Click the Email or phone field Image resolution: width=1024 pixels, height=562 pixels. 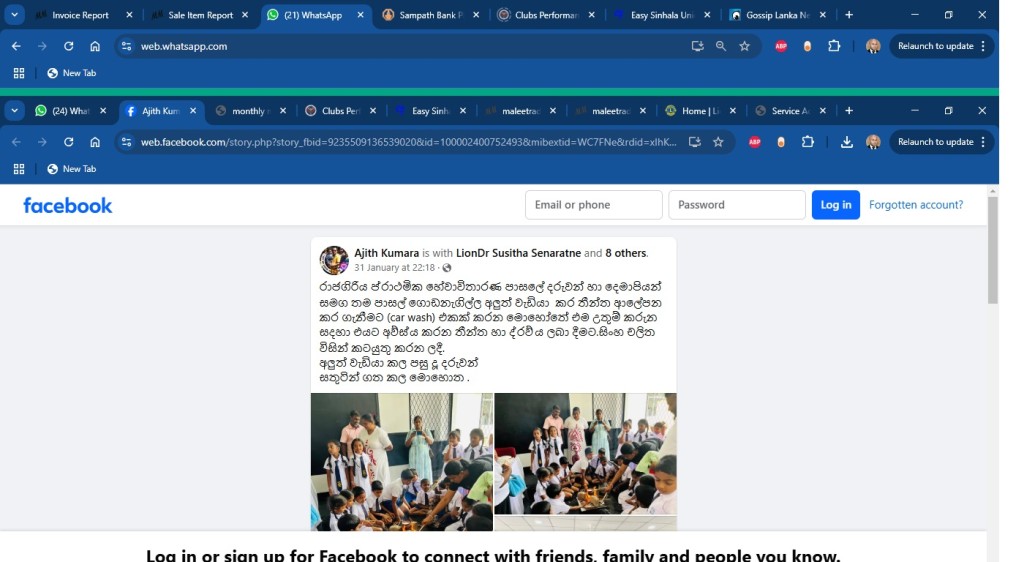coord(594,205)
